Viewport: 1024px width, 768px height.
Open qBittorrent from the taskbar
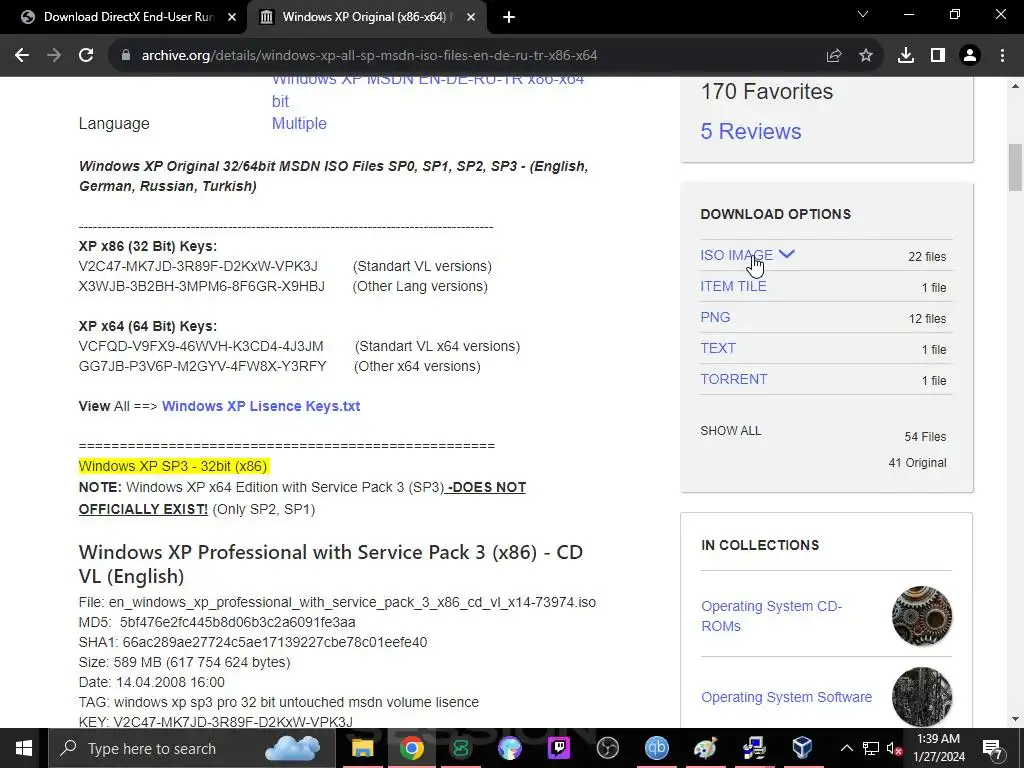click(x=656, y=748)
